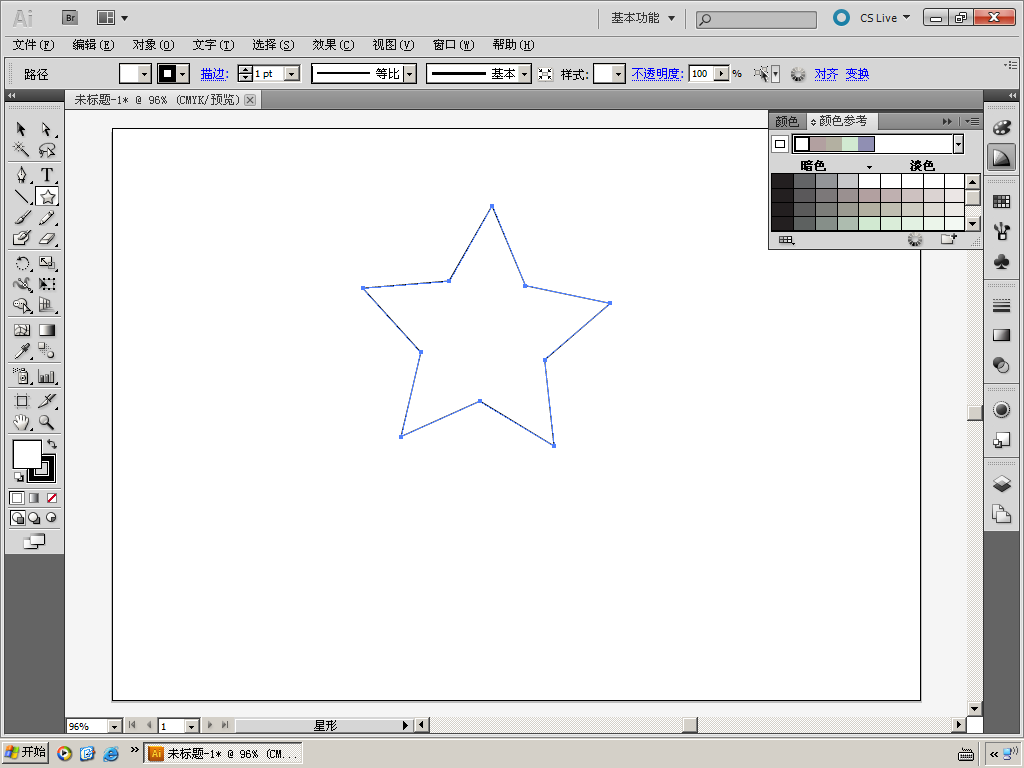Screen dimensions: 1024x768
Task: Pick the purple swatch in harmony strip
Action: pos(866,144)
